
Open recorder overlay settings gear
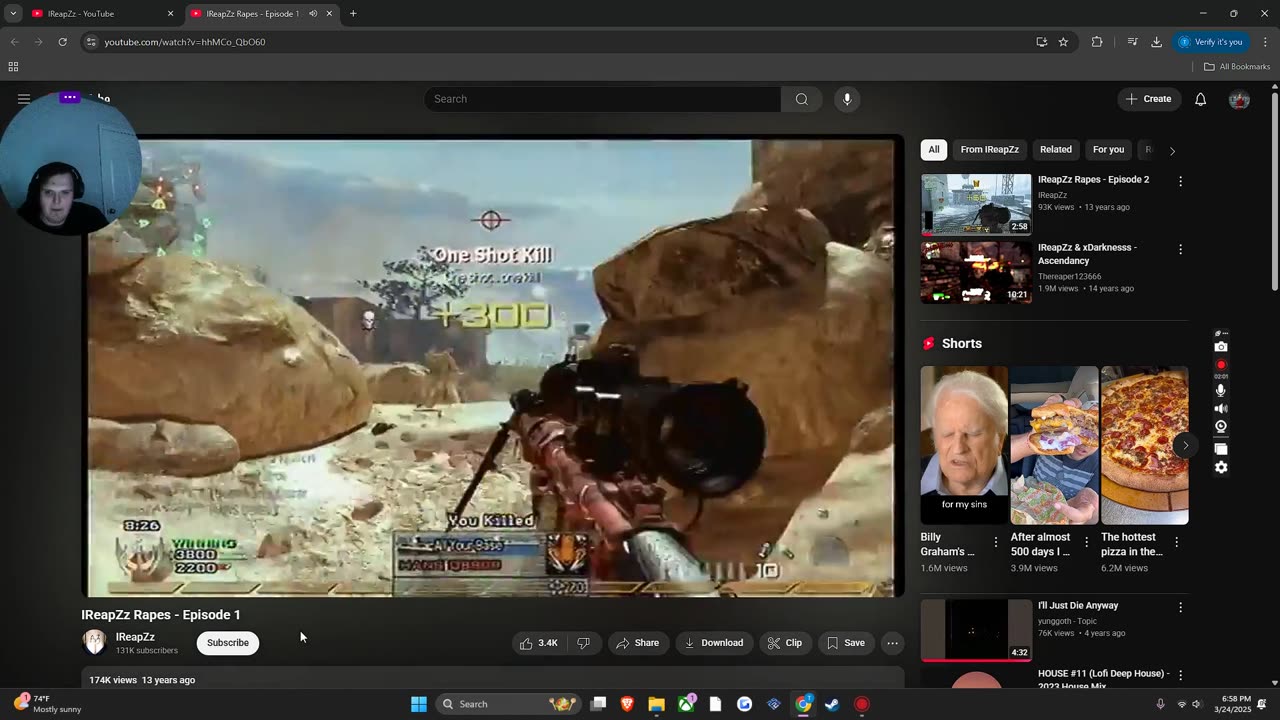[x=1221, y=467]
